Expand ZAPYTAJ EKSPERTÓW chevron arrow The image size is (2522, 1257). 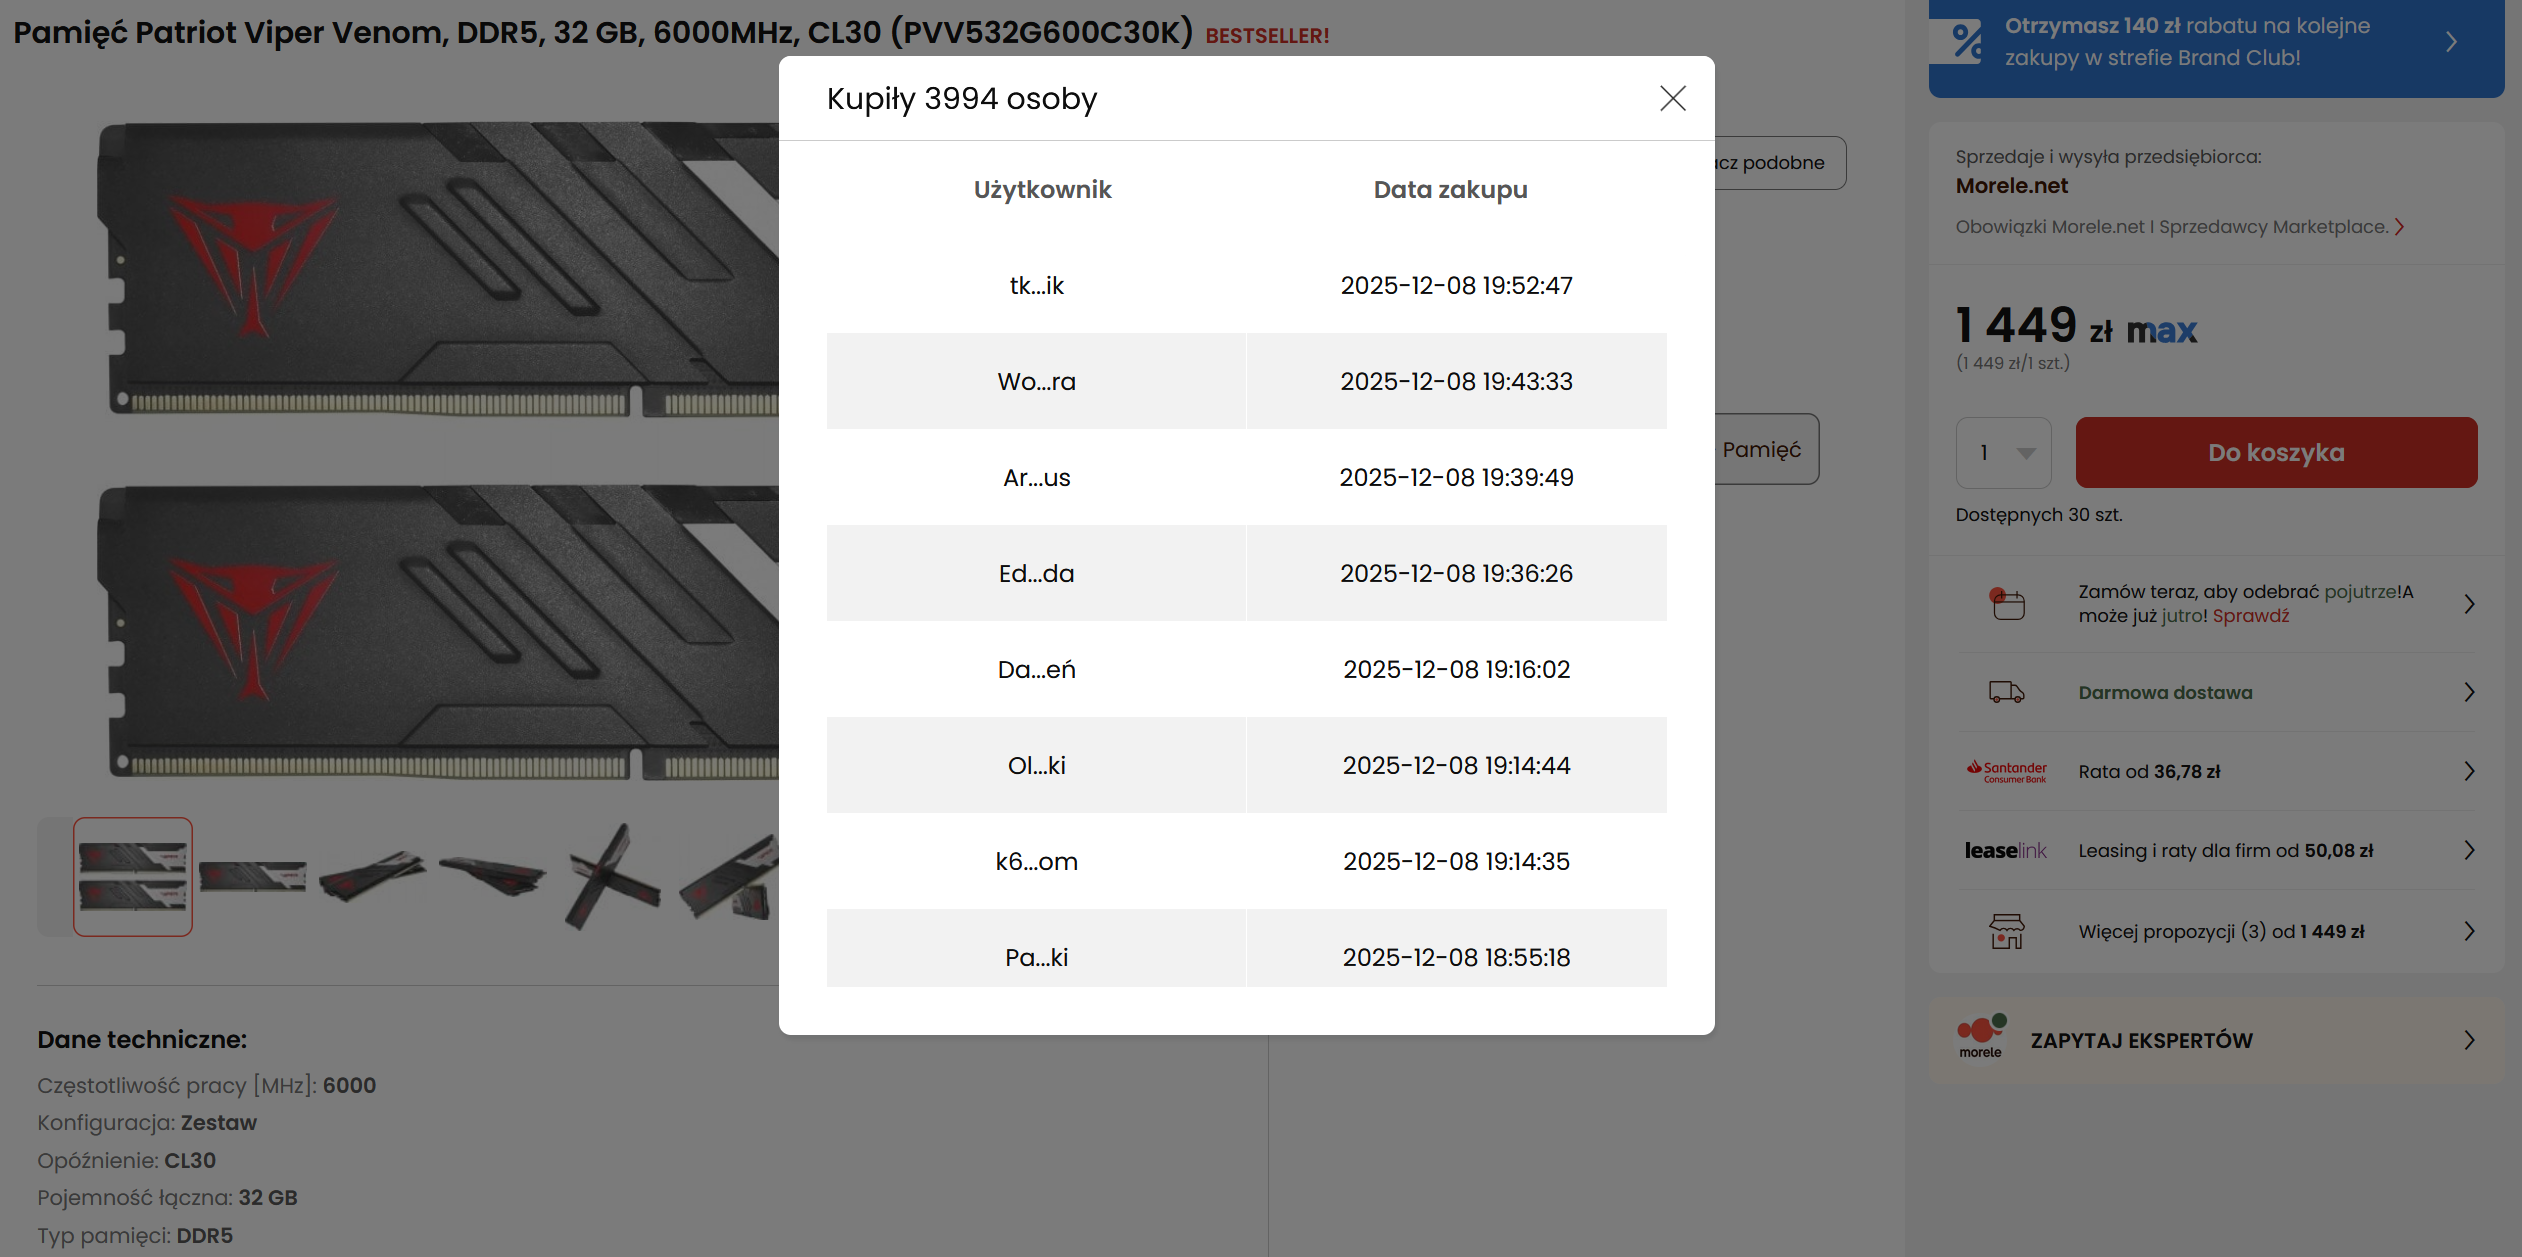point(2469,1040)
